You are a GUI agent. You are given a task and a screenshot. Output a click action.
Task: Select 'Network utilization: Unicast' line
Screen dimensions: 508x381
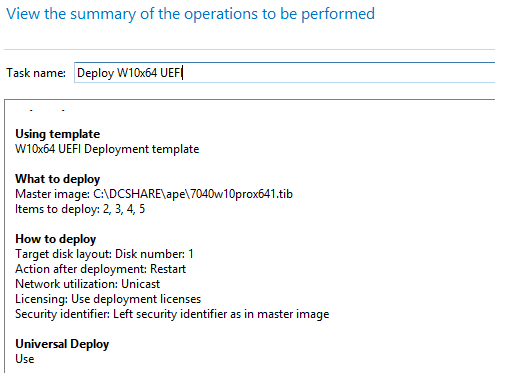(x=88, y=284)
